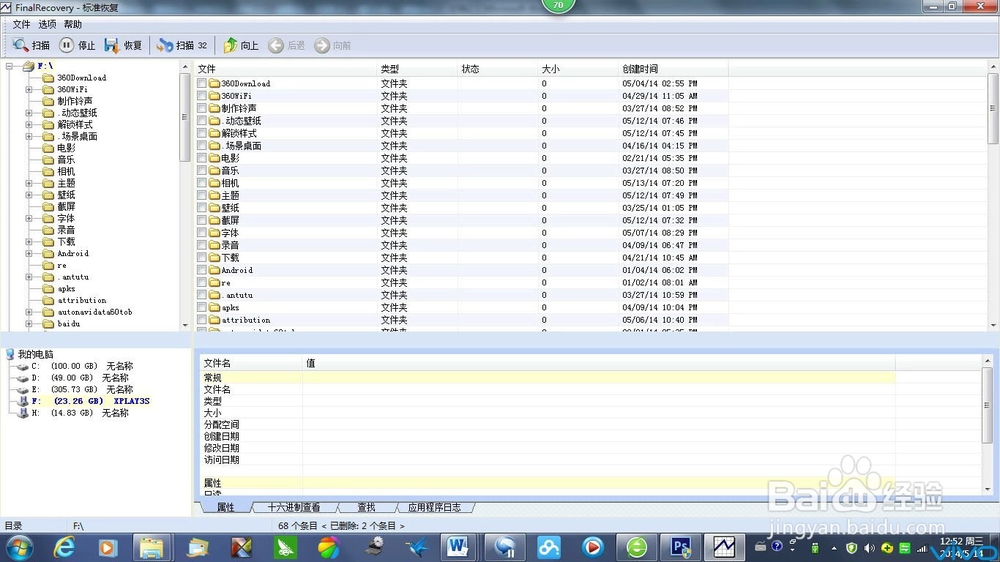Switch to the 应用程序日志 tab
Viewport: 1000px width, 562px height.
coord(434,507)
